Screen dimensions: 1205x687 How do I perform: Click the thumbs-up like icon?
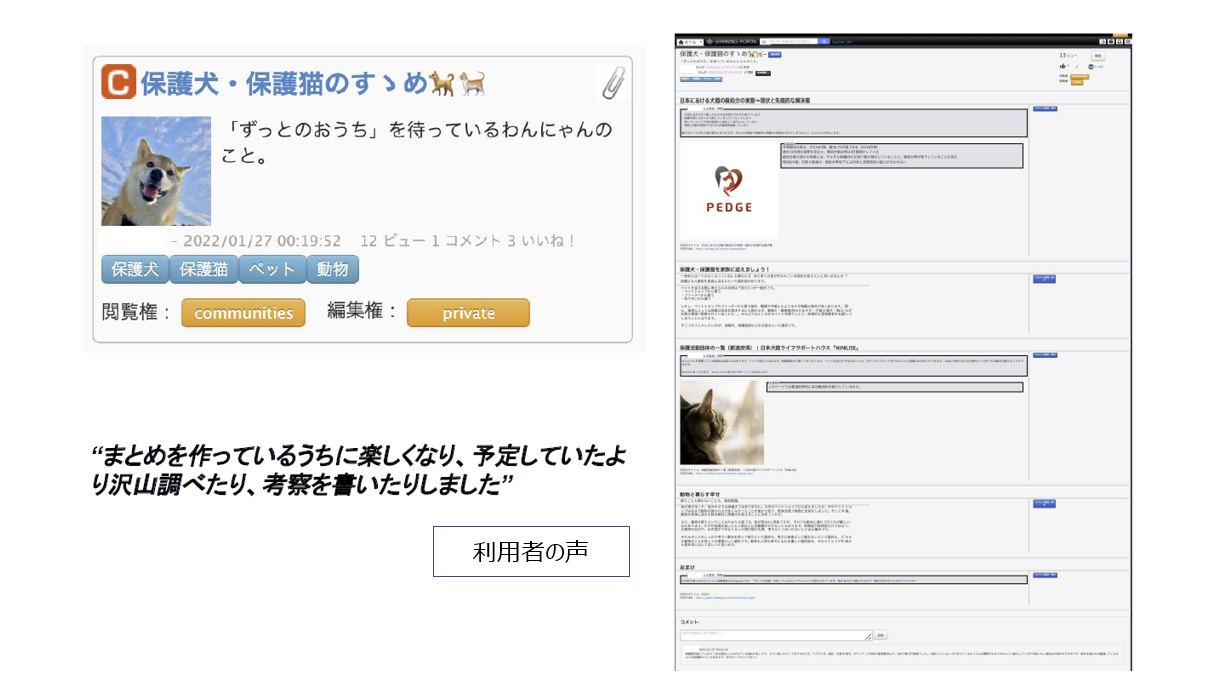tap(1061, 66)
